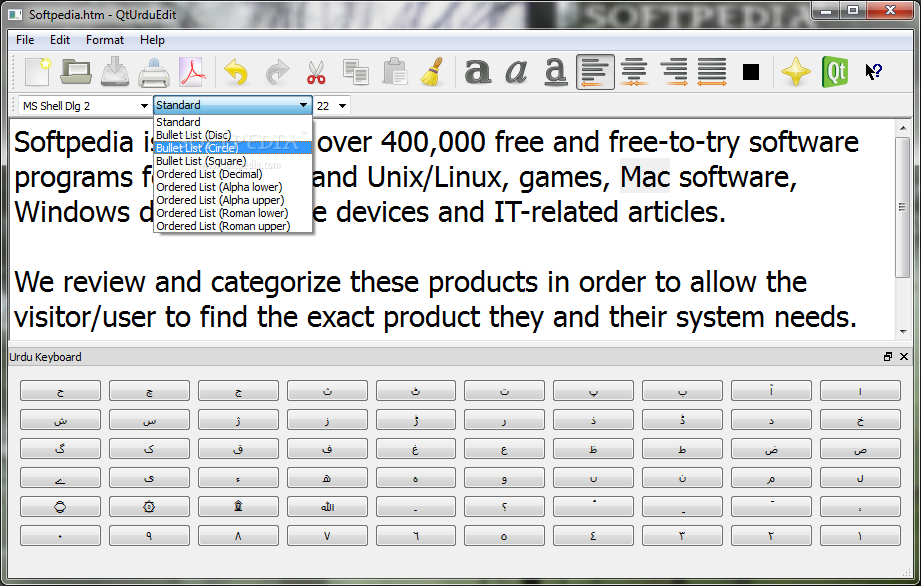Copy selection with the two-pages icon
This screenshot has width=921, height=586.
click(355, 72)
